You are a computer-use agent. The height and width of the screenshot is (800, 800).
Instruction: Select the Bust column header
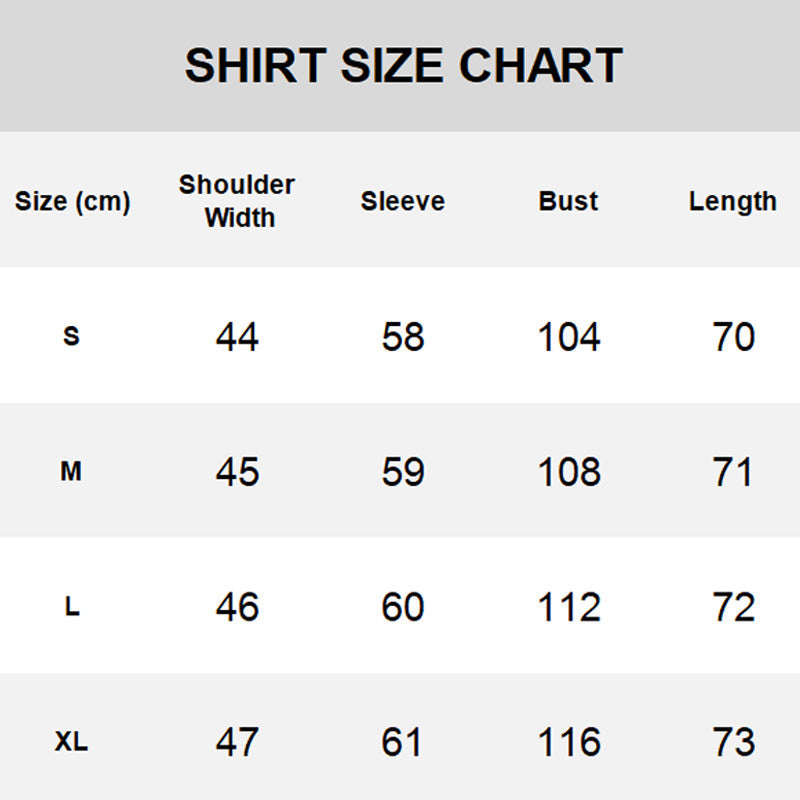[x=568, y=201]
